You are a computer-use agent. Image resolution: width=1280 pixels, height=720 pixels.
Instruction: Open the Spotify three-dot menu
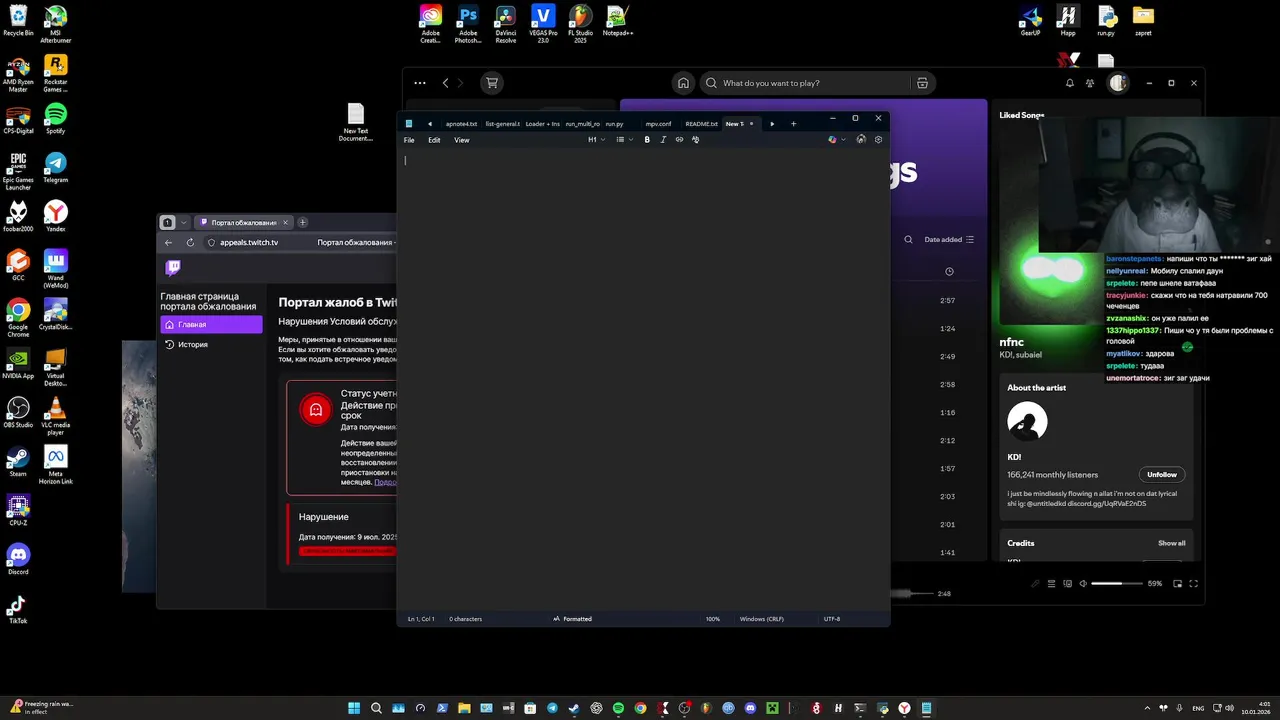coord(420,83)
